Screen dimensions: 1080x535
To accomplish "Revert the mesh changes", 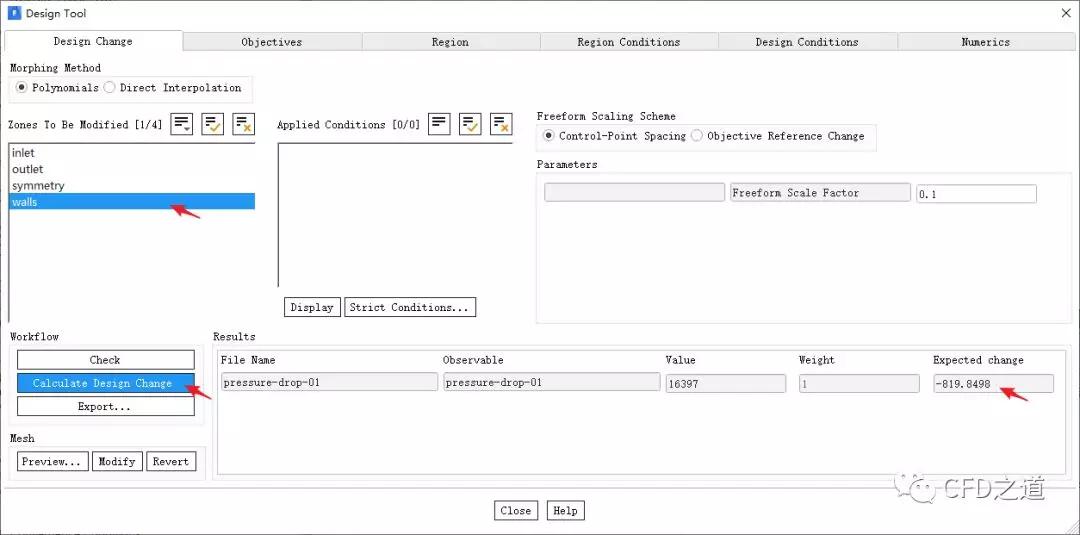I will click(171, 461).
